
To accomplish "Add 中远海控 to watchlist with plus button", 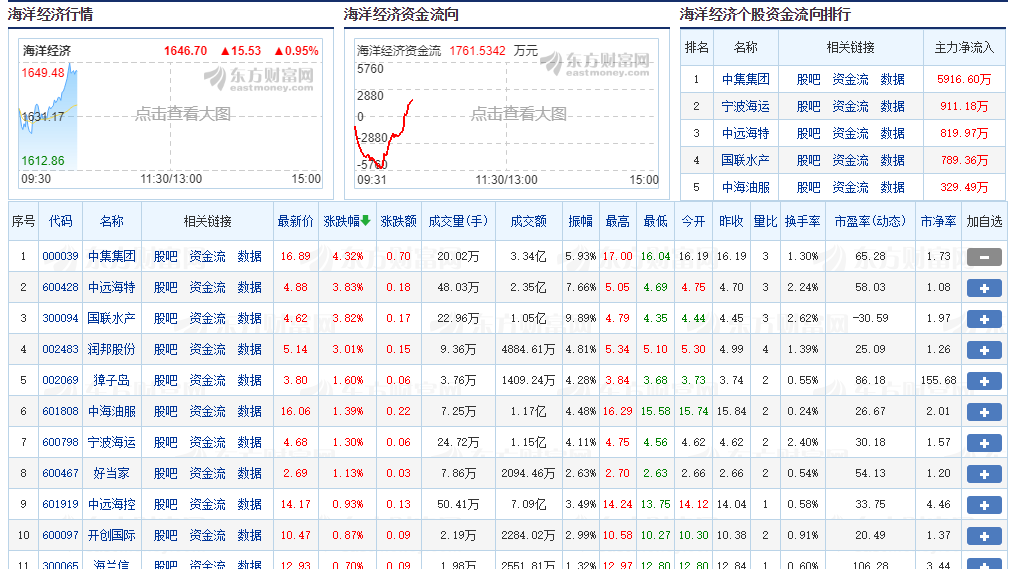I will (x=984, y=505).
